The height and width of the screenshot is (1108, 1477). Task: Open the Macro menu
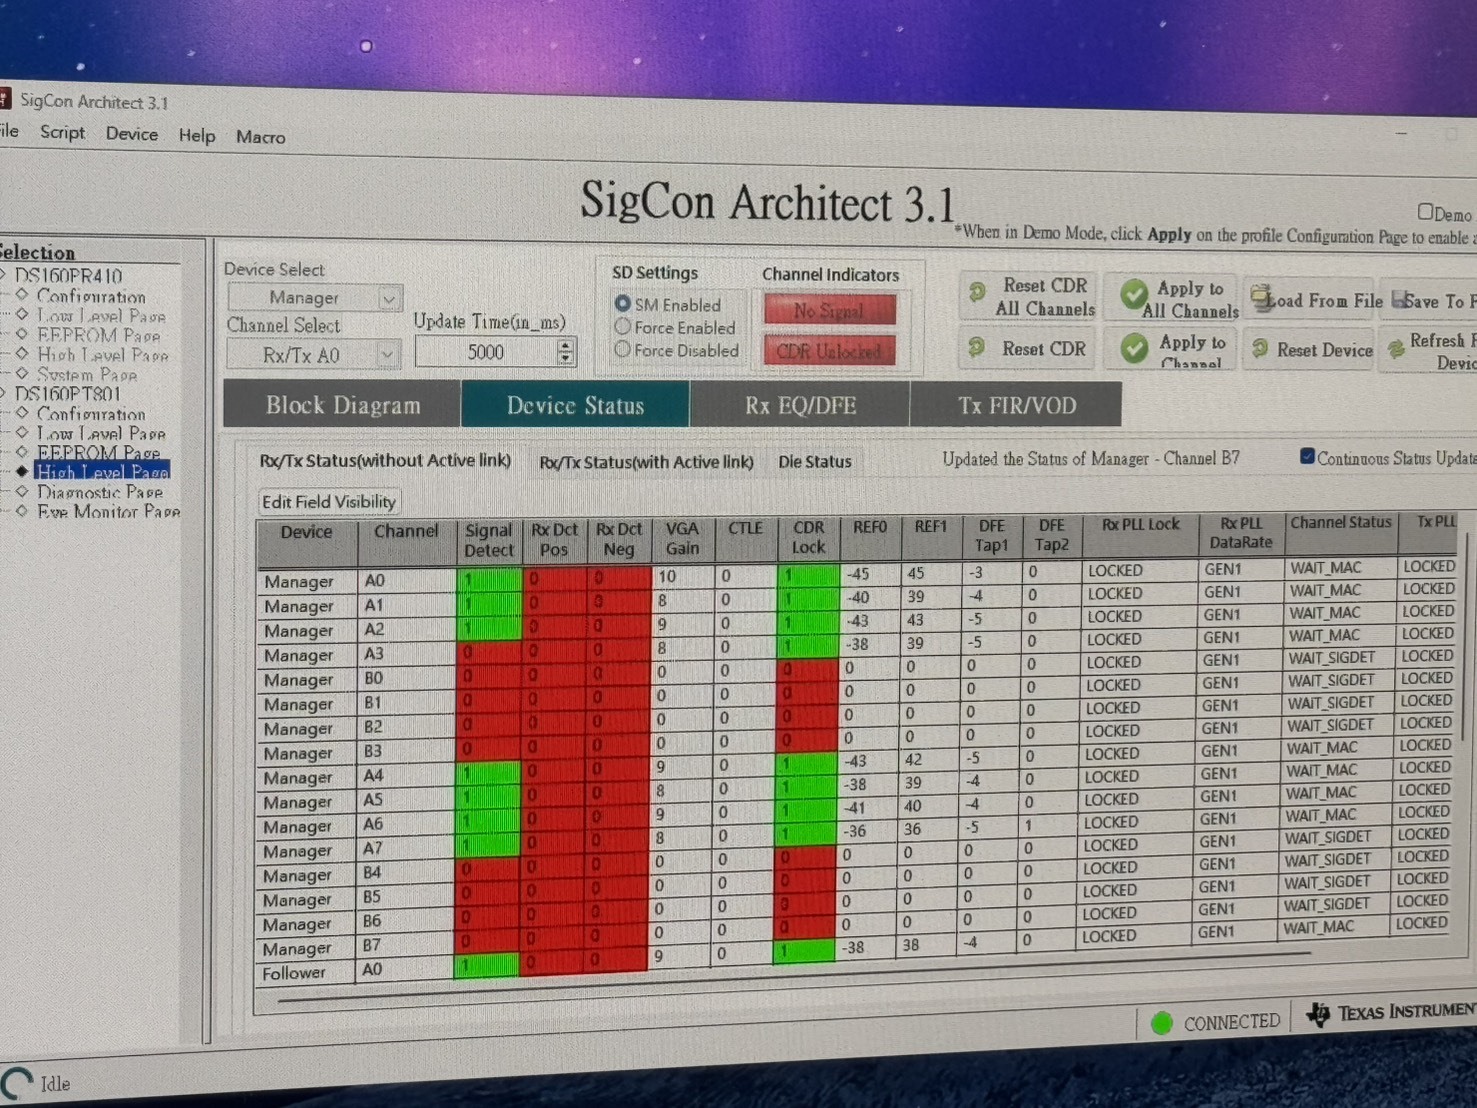[x=261, y=137]
